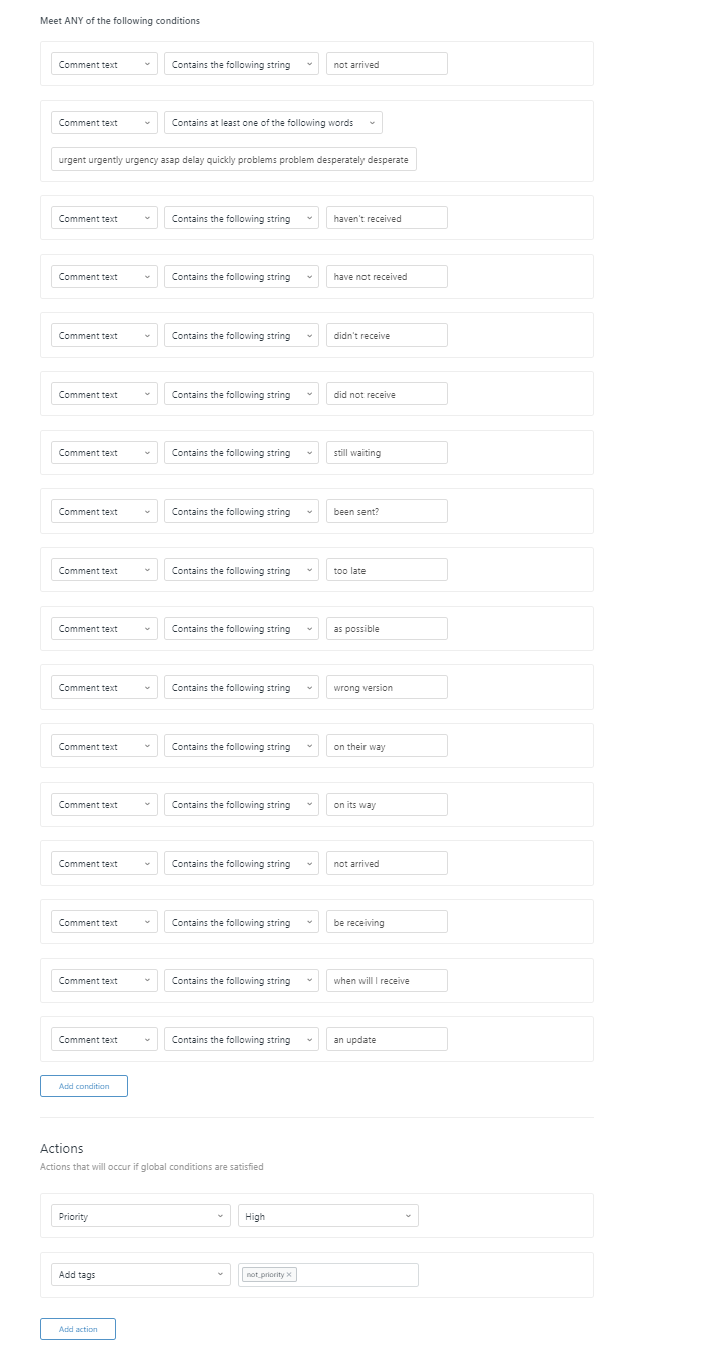The width and height of the screenshot is (726, 1358).
Task: Open the operator dropdown in 'too late' row
Action: click(241, 570)
